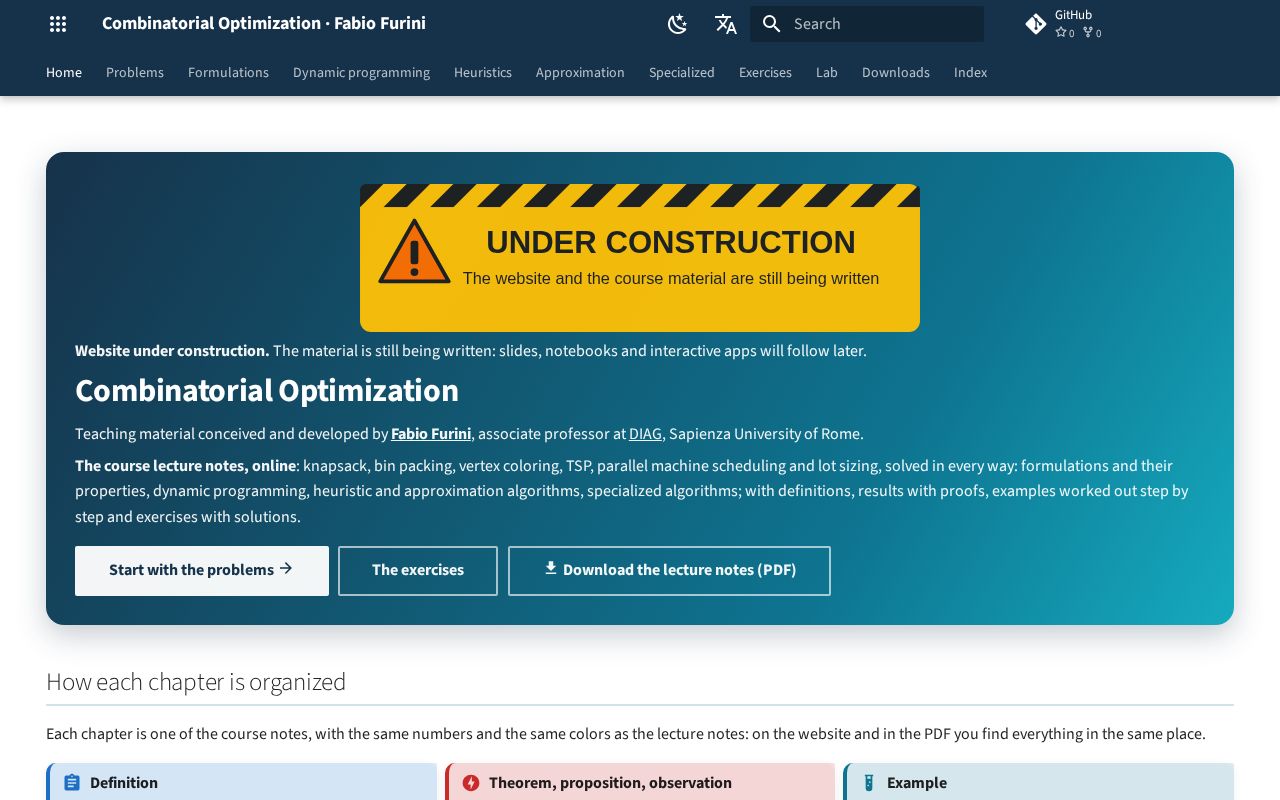Open the grid apps menu icon
This screenshot has width=1280, height=800.
tap(58, 24)
